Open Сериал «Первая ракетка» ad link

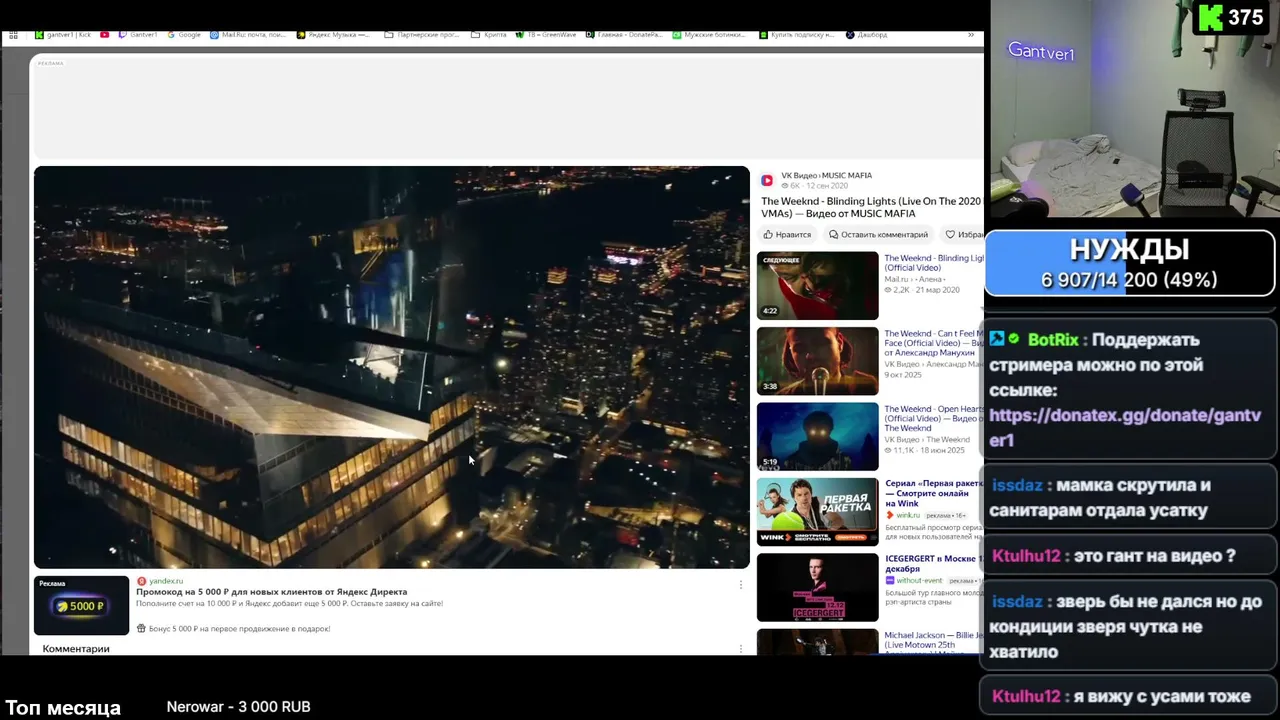pyautogui.click(x=934, y=493)
